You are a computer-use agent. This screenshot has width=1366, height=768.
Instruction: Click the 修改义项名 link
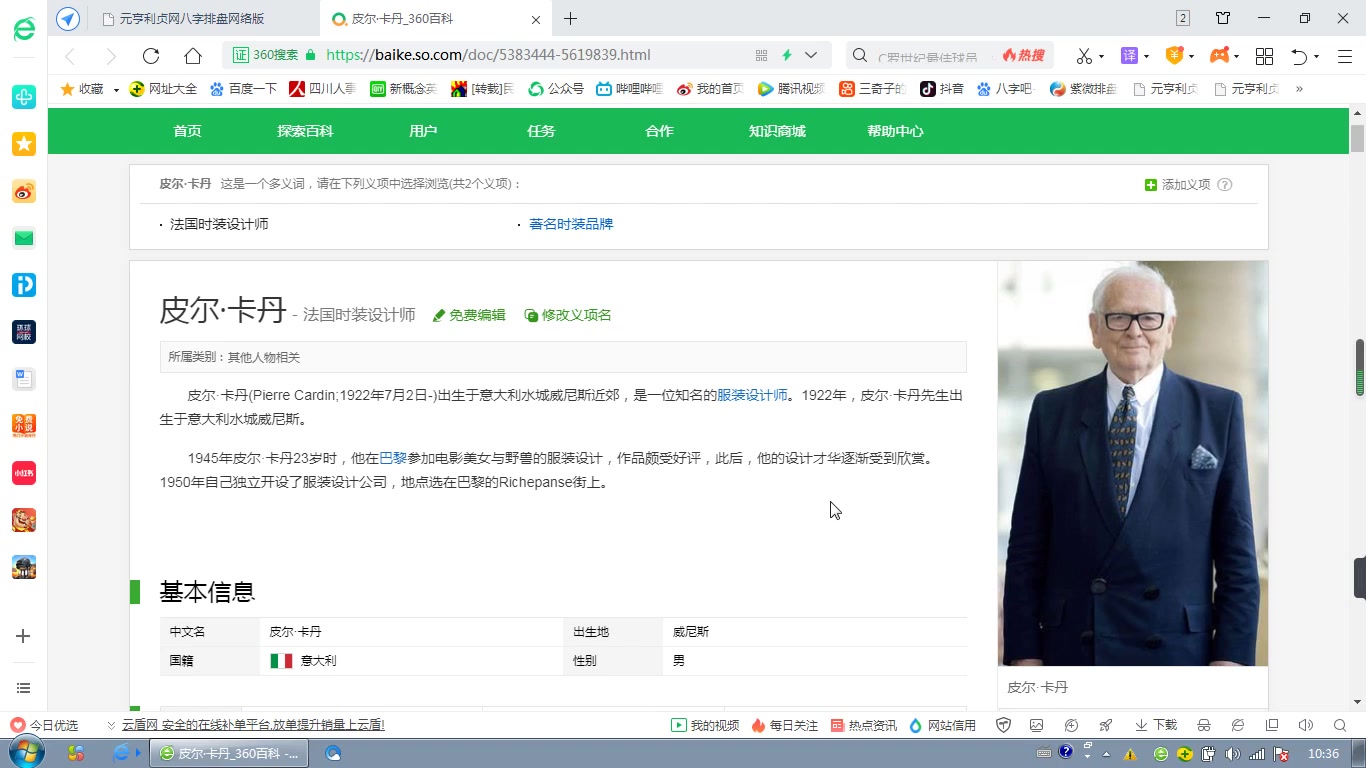tap(568, 315)
